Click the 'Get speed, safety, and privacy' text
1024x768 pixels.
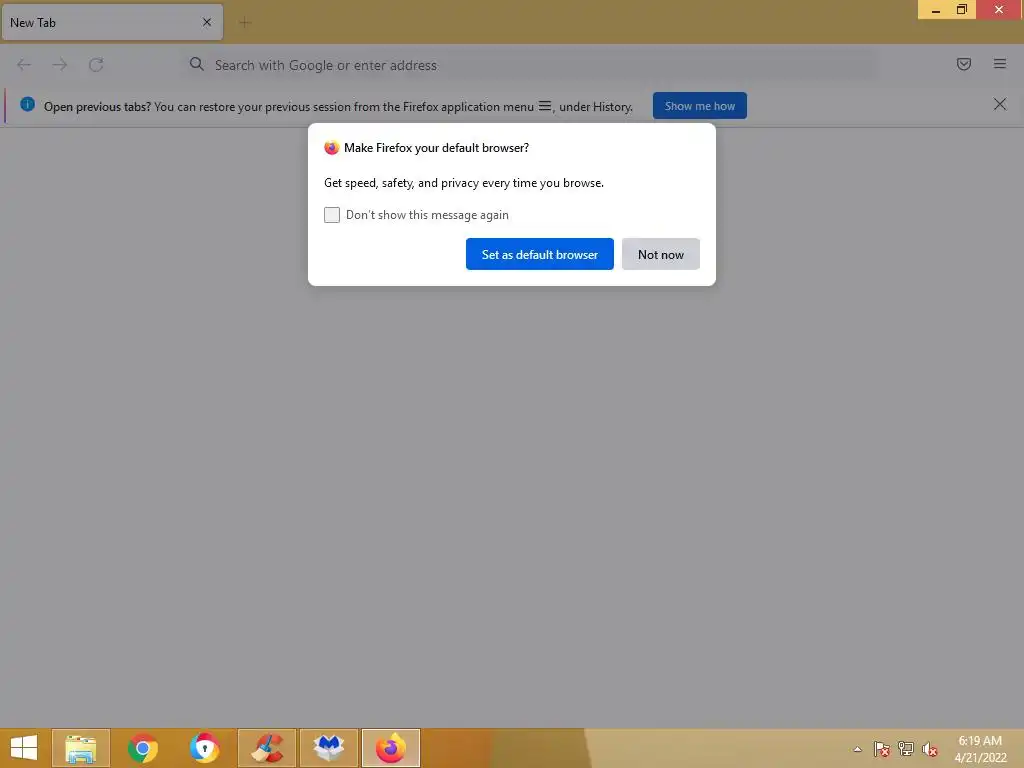coord(464,183)
